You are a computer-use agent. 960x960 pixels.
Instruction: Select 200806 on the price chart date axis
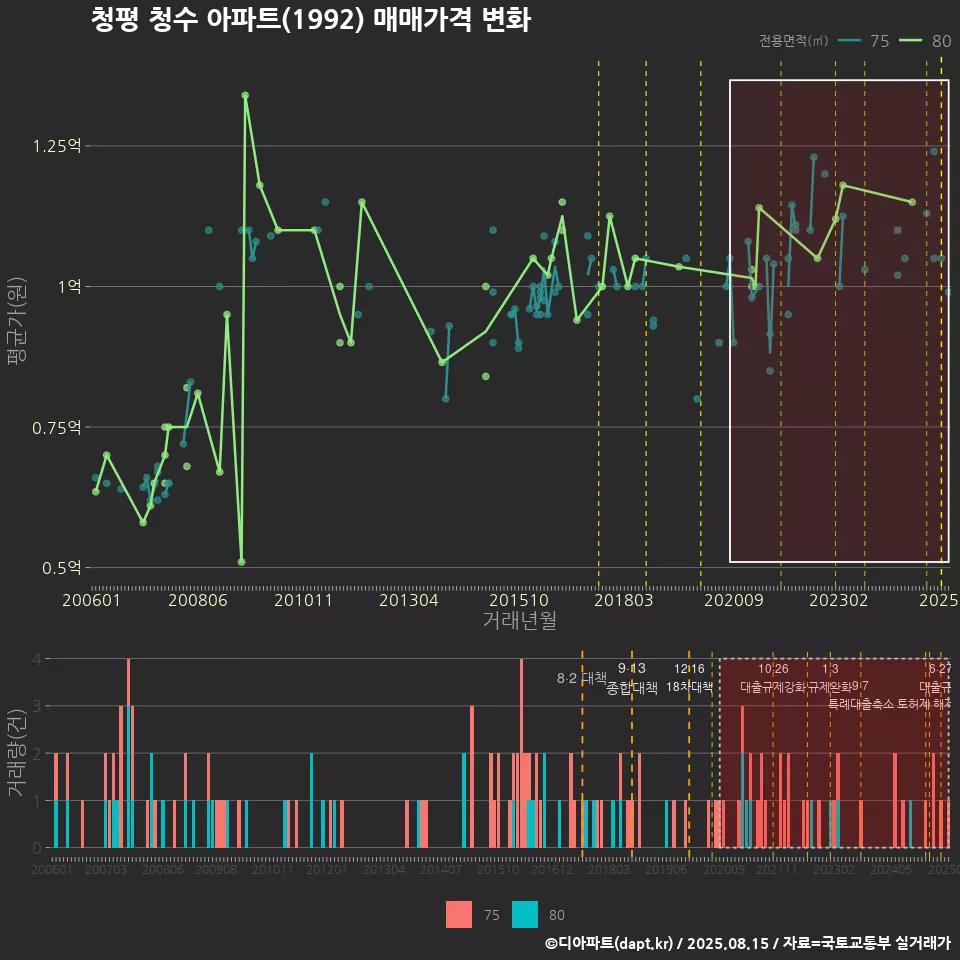[x=198, y=600]
